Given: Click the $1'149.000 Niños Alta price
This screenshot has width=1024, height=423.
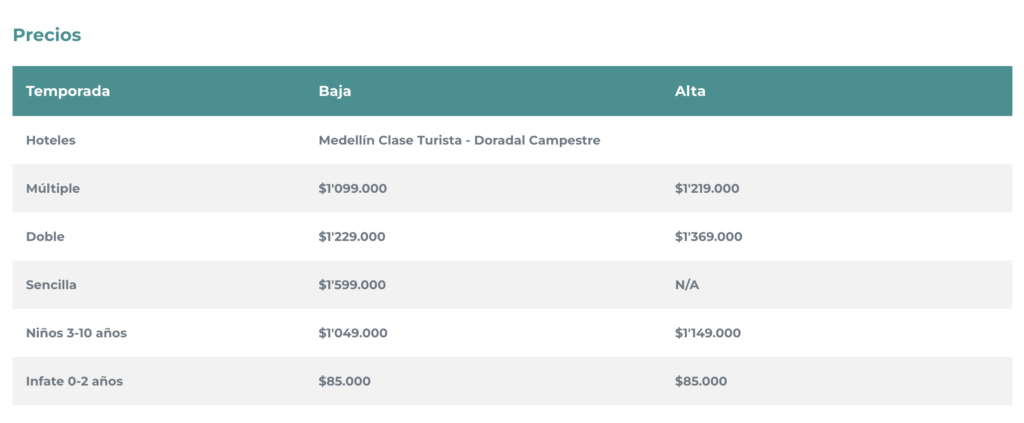Looking at the screenshot, I should 707,333.
